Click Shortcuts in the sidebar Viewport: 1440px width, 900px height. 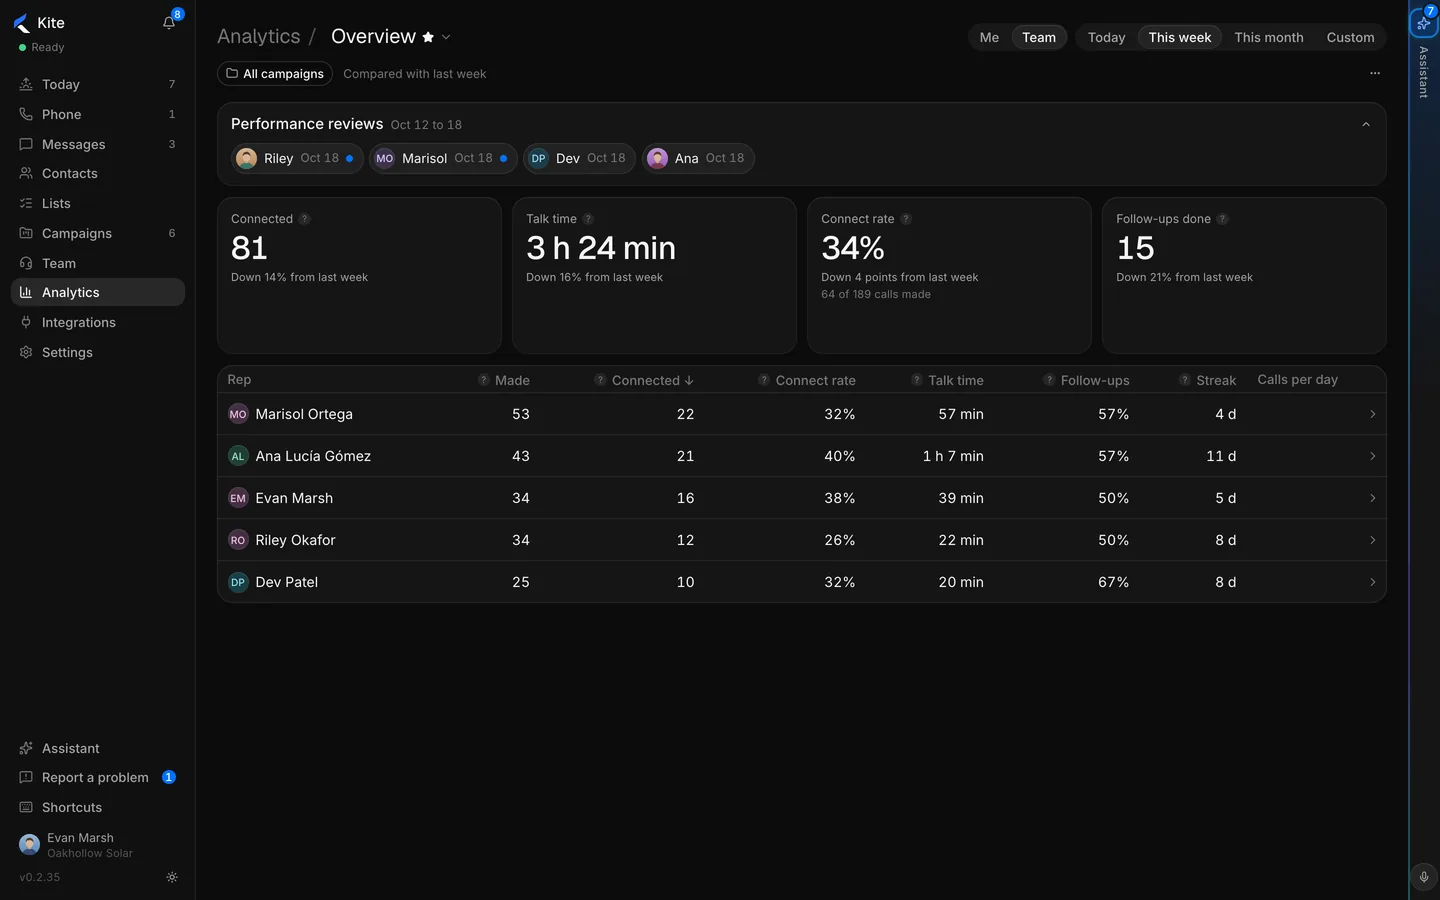point(98,807)
